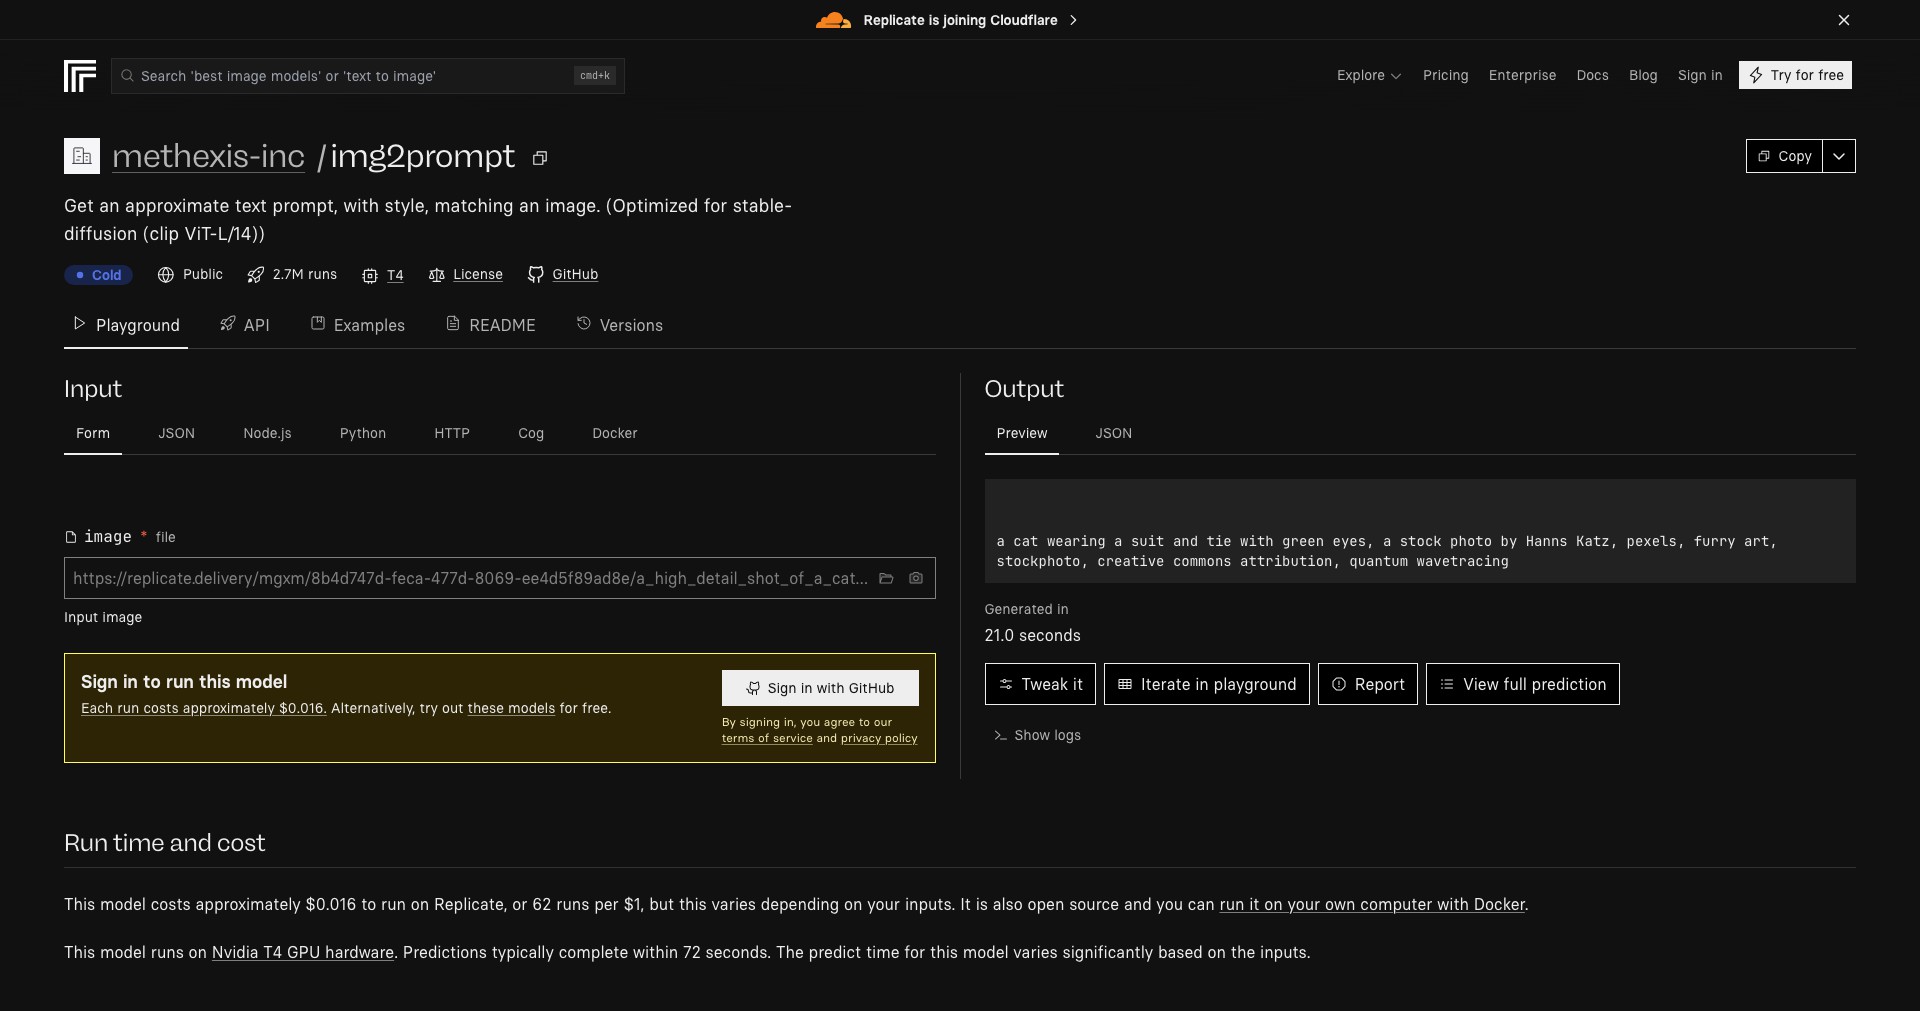Open run it on your own computer link
The height and width of the screenshot is (1011, 1920).
click(x=1372, y=904)
